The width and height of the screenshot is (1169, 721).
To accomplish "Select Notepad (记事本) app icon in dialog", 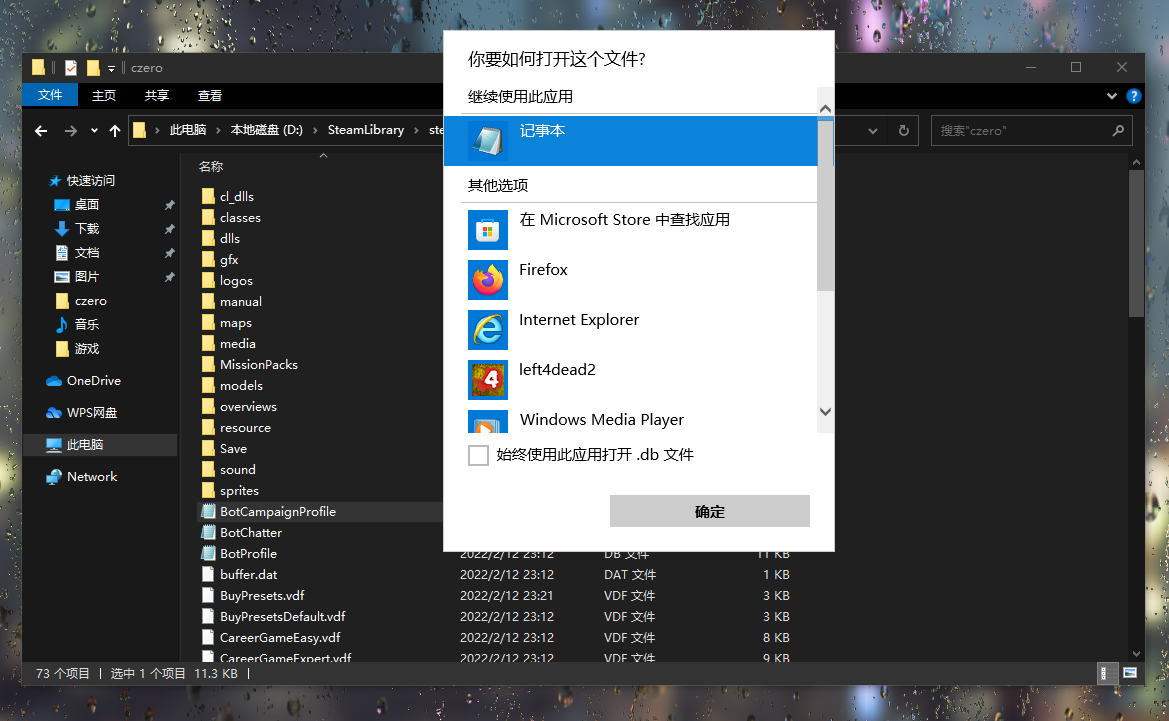I will (488, 140).
